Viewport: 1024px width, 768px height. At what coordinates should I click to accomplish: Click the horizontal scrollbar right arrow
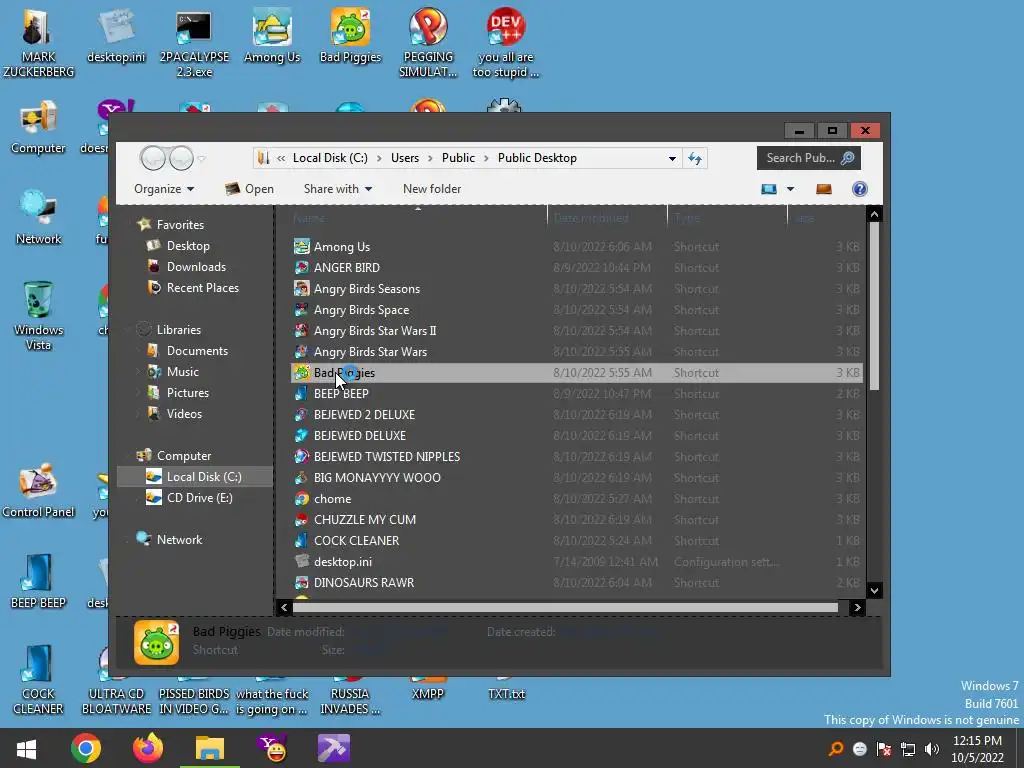857,608
